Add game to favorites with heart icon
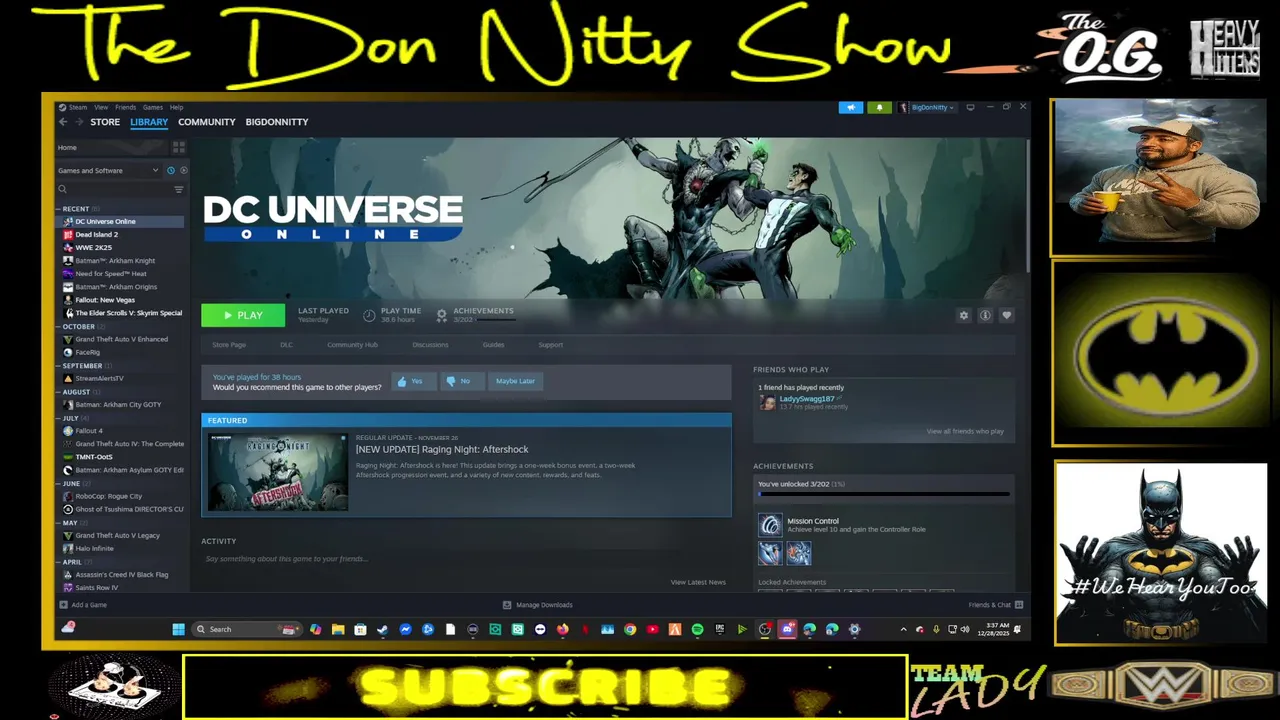1280x720 pixels. (1007, 315)
